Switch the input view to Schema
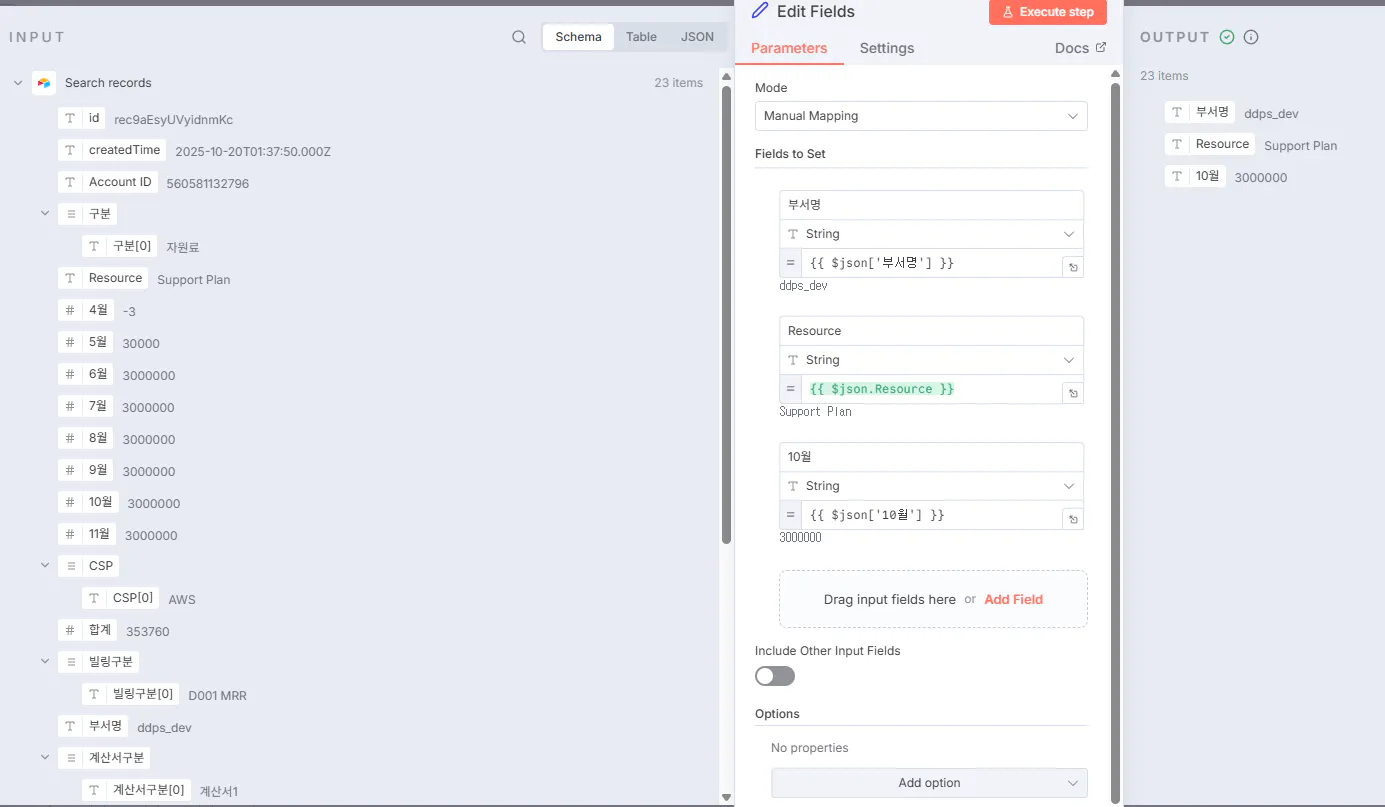 coord(579,37)
